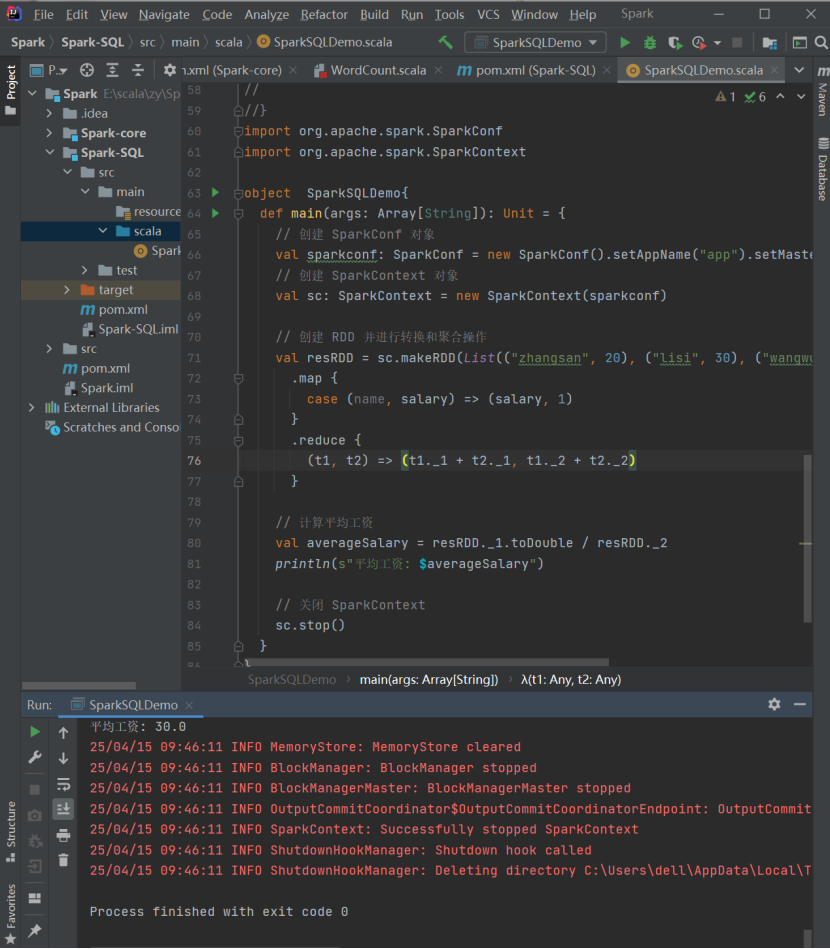Clear all console output with trash icon
Viewport: 830px width, 949px height.
tap(63, 860)
